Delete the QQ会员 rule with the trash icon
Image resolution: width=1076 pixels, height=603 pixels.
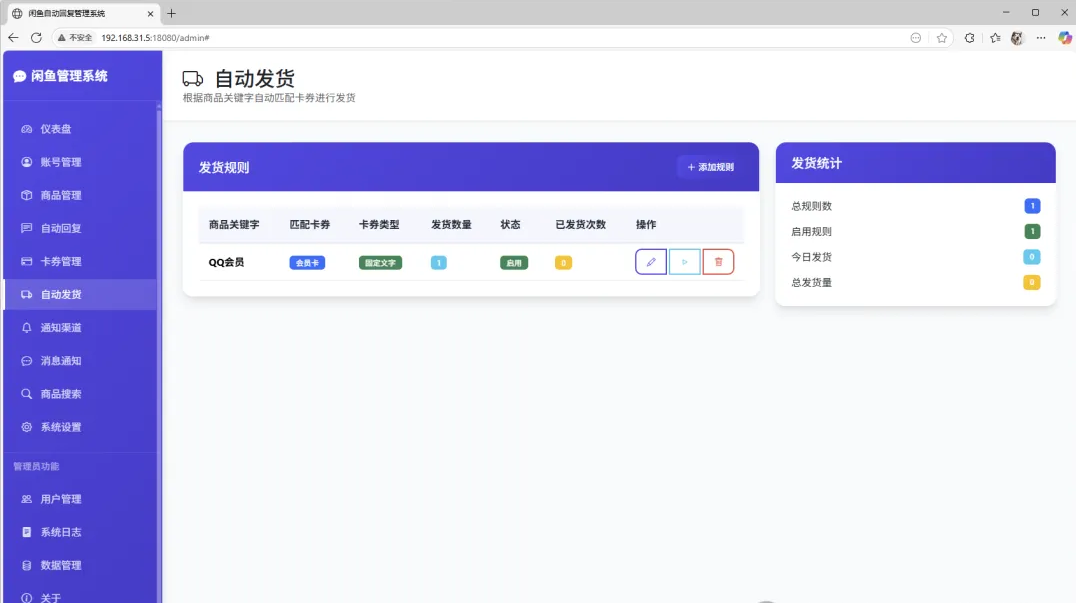click(718, 261)
